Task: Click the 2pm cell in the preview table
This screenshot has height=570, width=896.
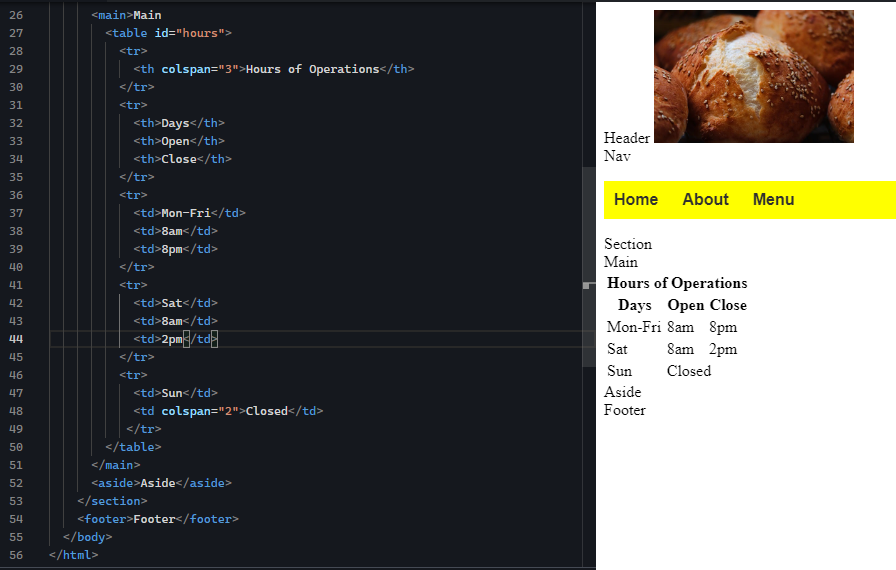Action: (x=723, y=349)
